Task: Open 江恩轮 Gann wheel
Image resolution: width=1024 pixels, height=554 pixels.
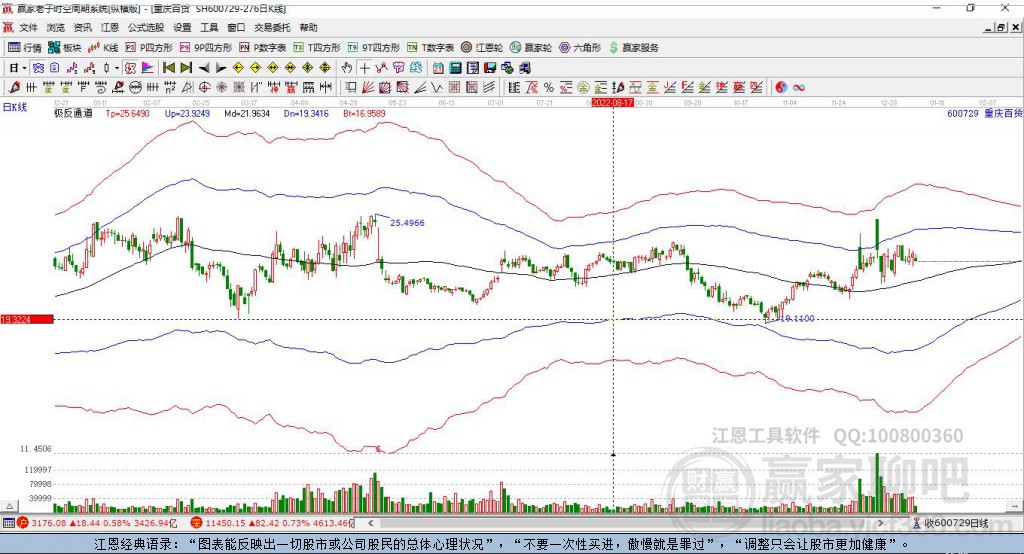Action: pyautogui.click(x=482, y=48)
